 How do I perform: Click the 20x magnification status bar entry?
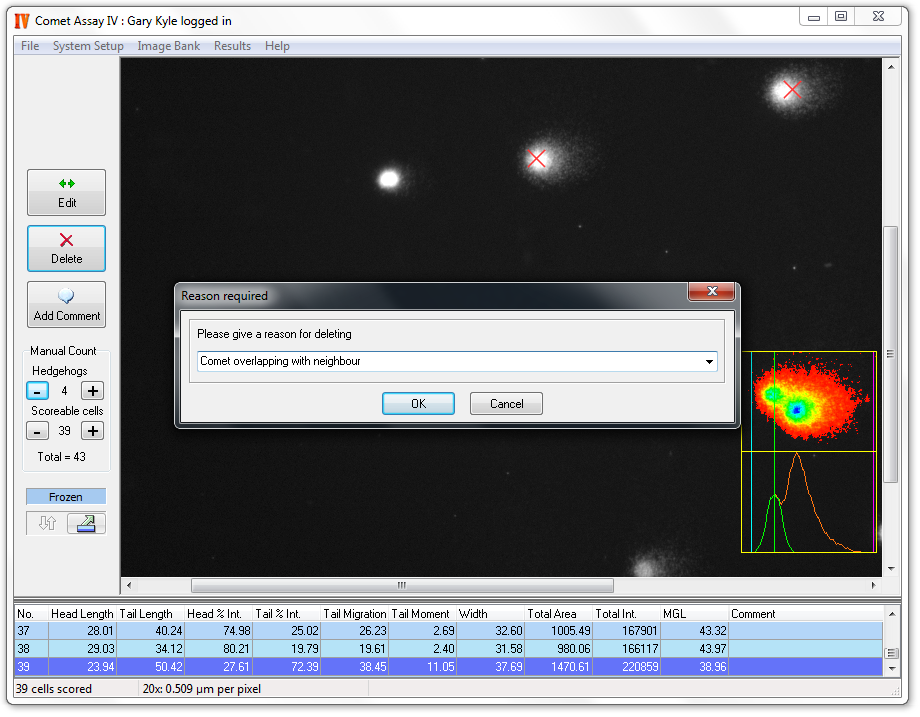coord(201,689)
